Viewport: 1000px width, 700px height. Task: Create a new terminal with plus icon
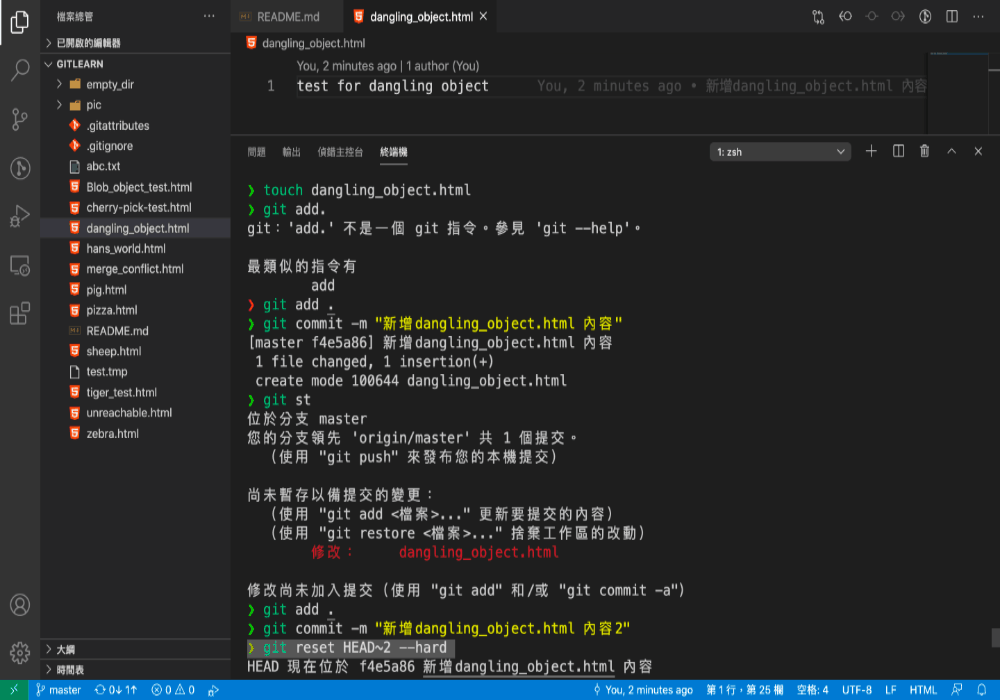pyautogui.click(x=871, y=151)
